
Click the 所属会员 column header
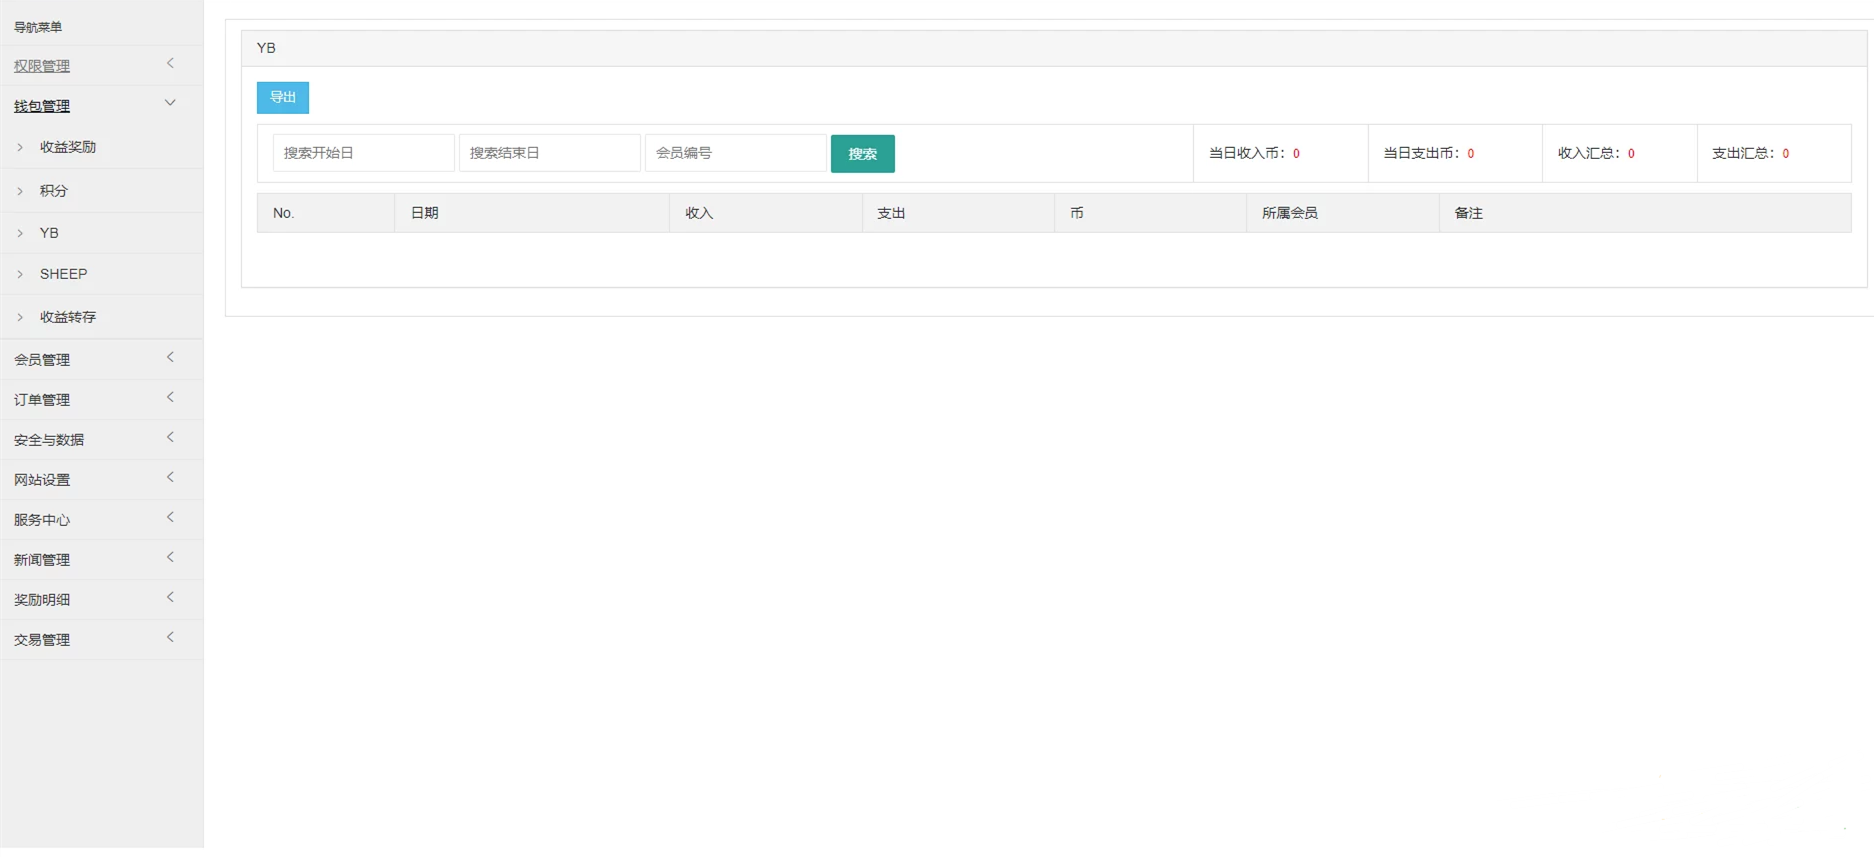1343,213
